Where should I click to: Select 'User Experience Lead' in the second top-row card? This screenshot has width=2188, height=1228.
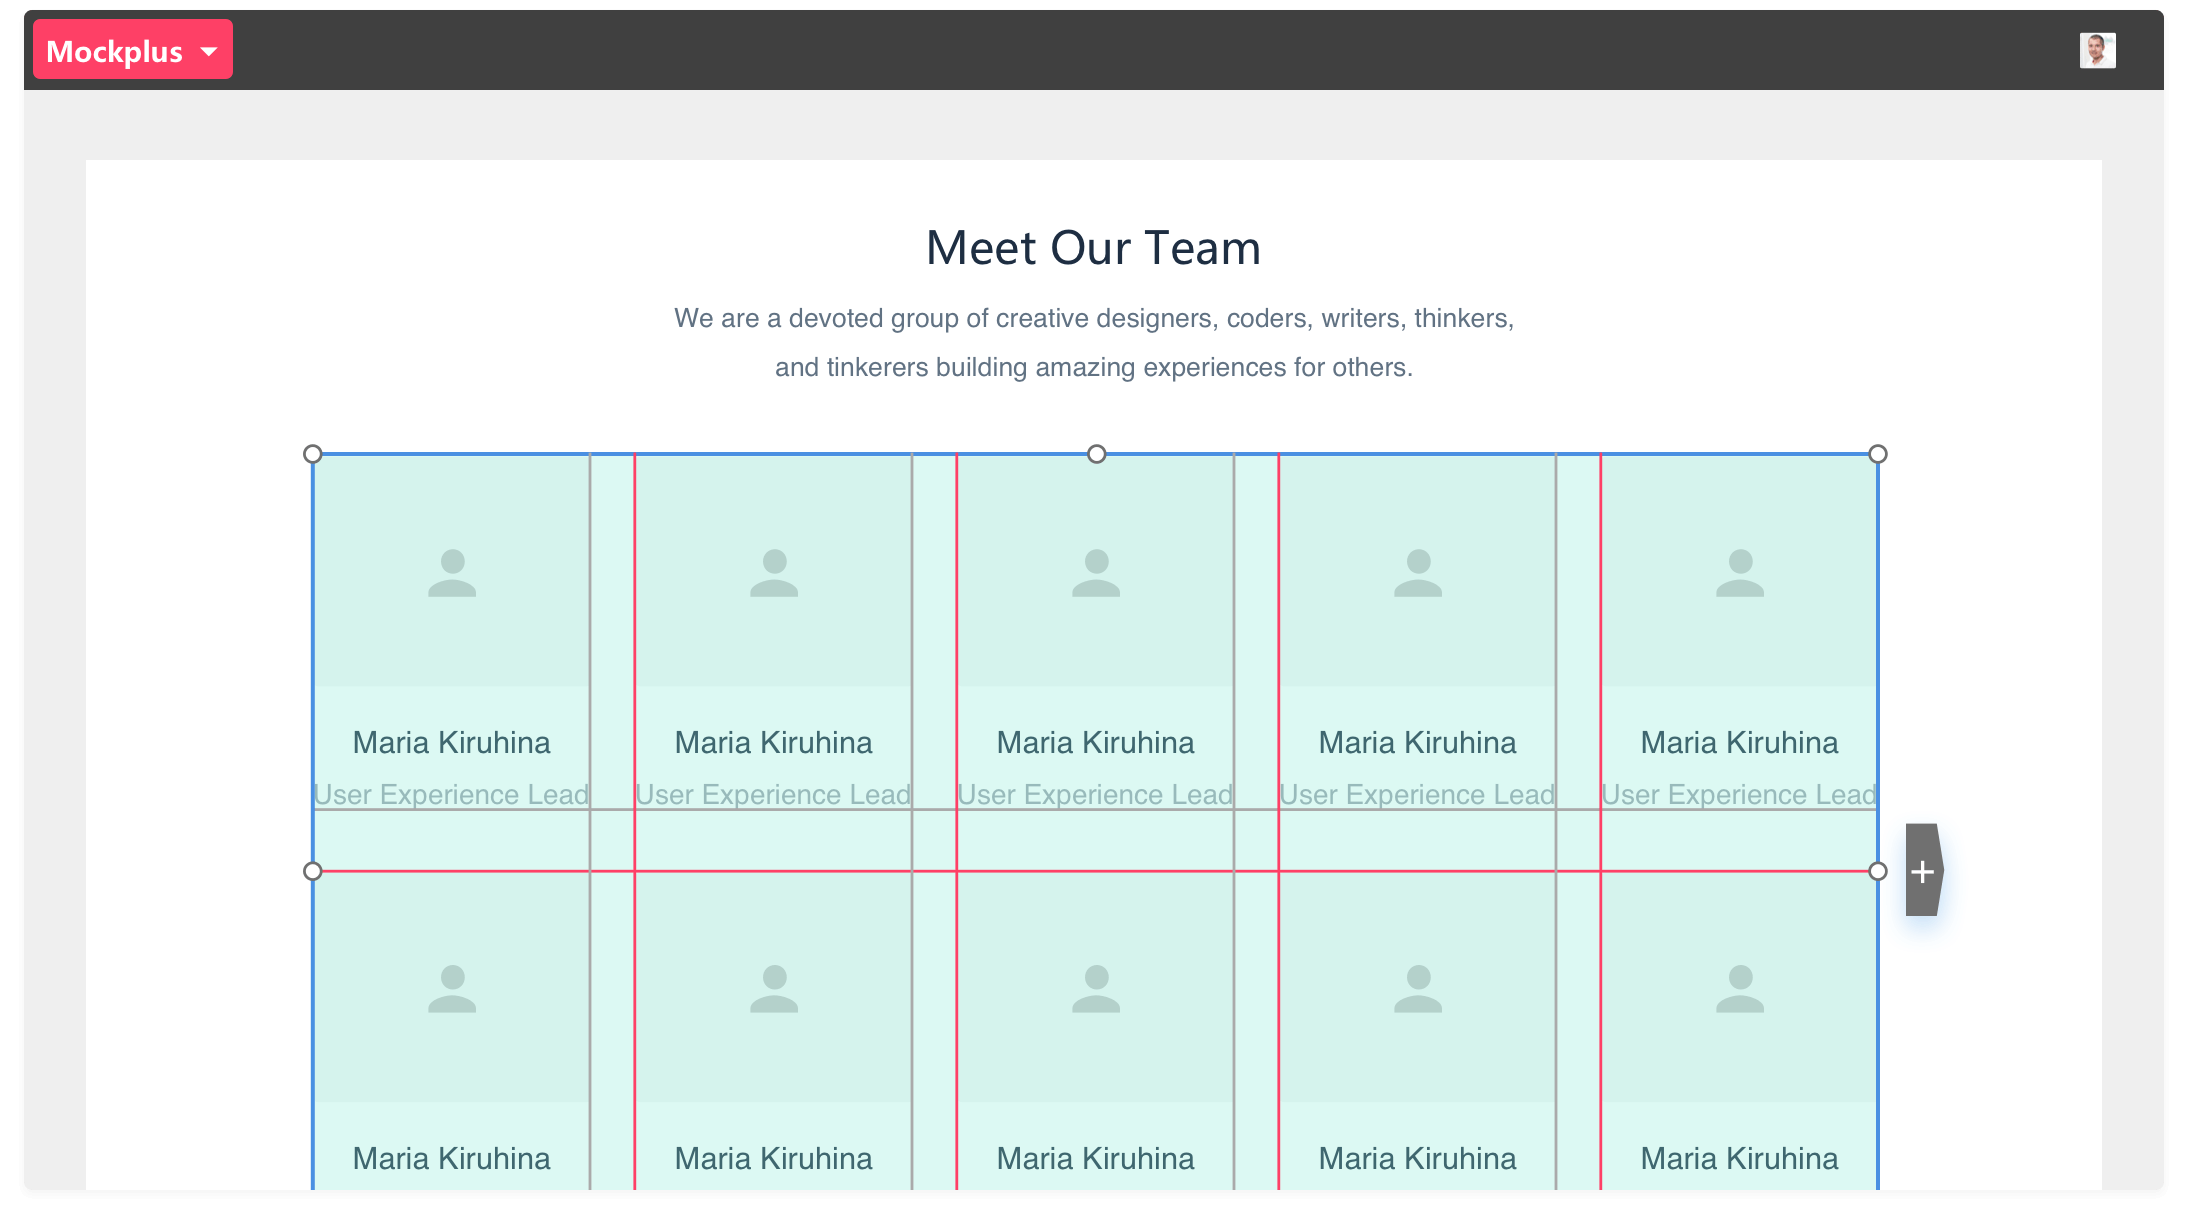[774, 794]
